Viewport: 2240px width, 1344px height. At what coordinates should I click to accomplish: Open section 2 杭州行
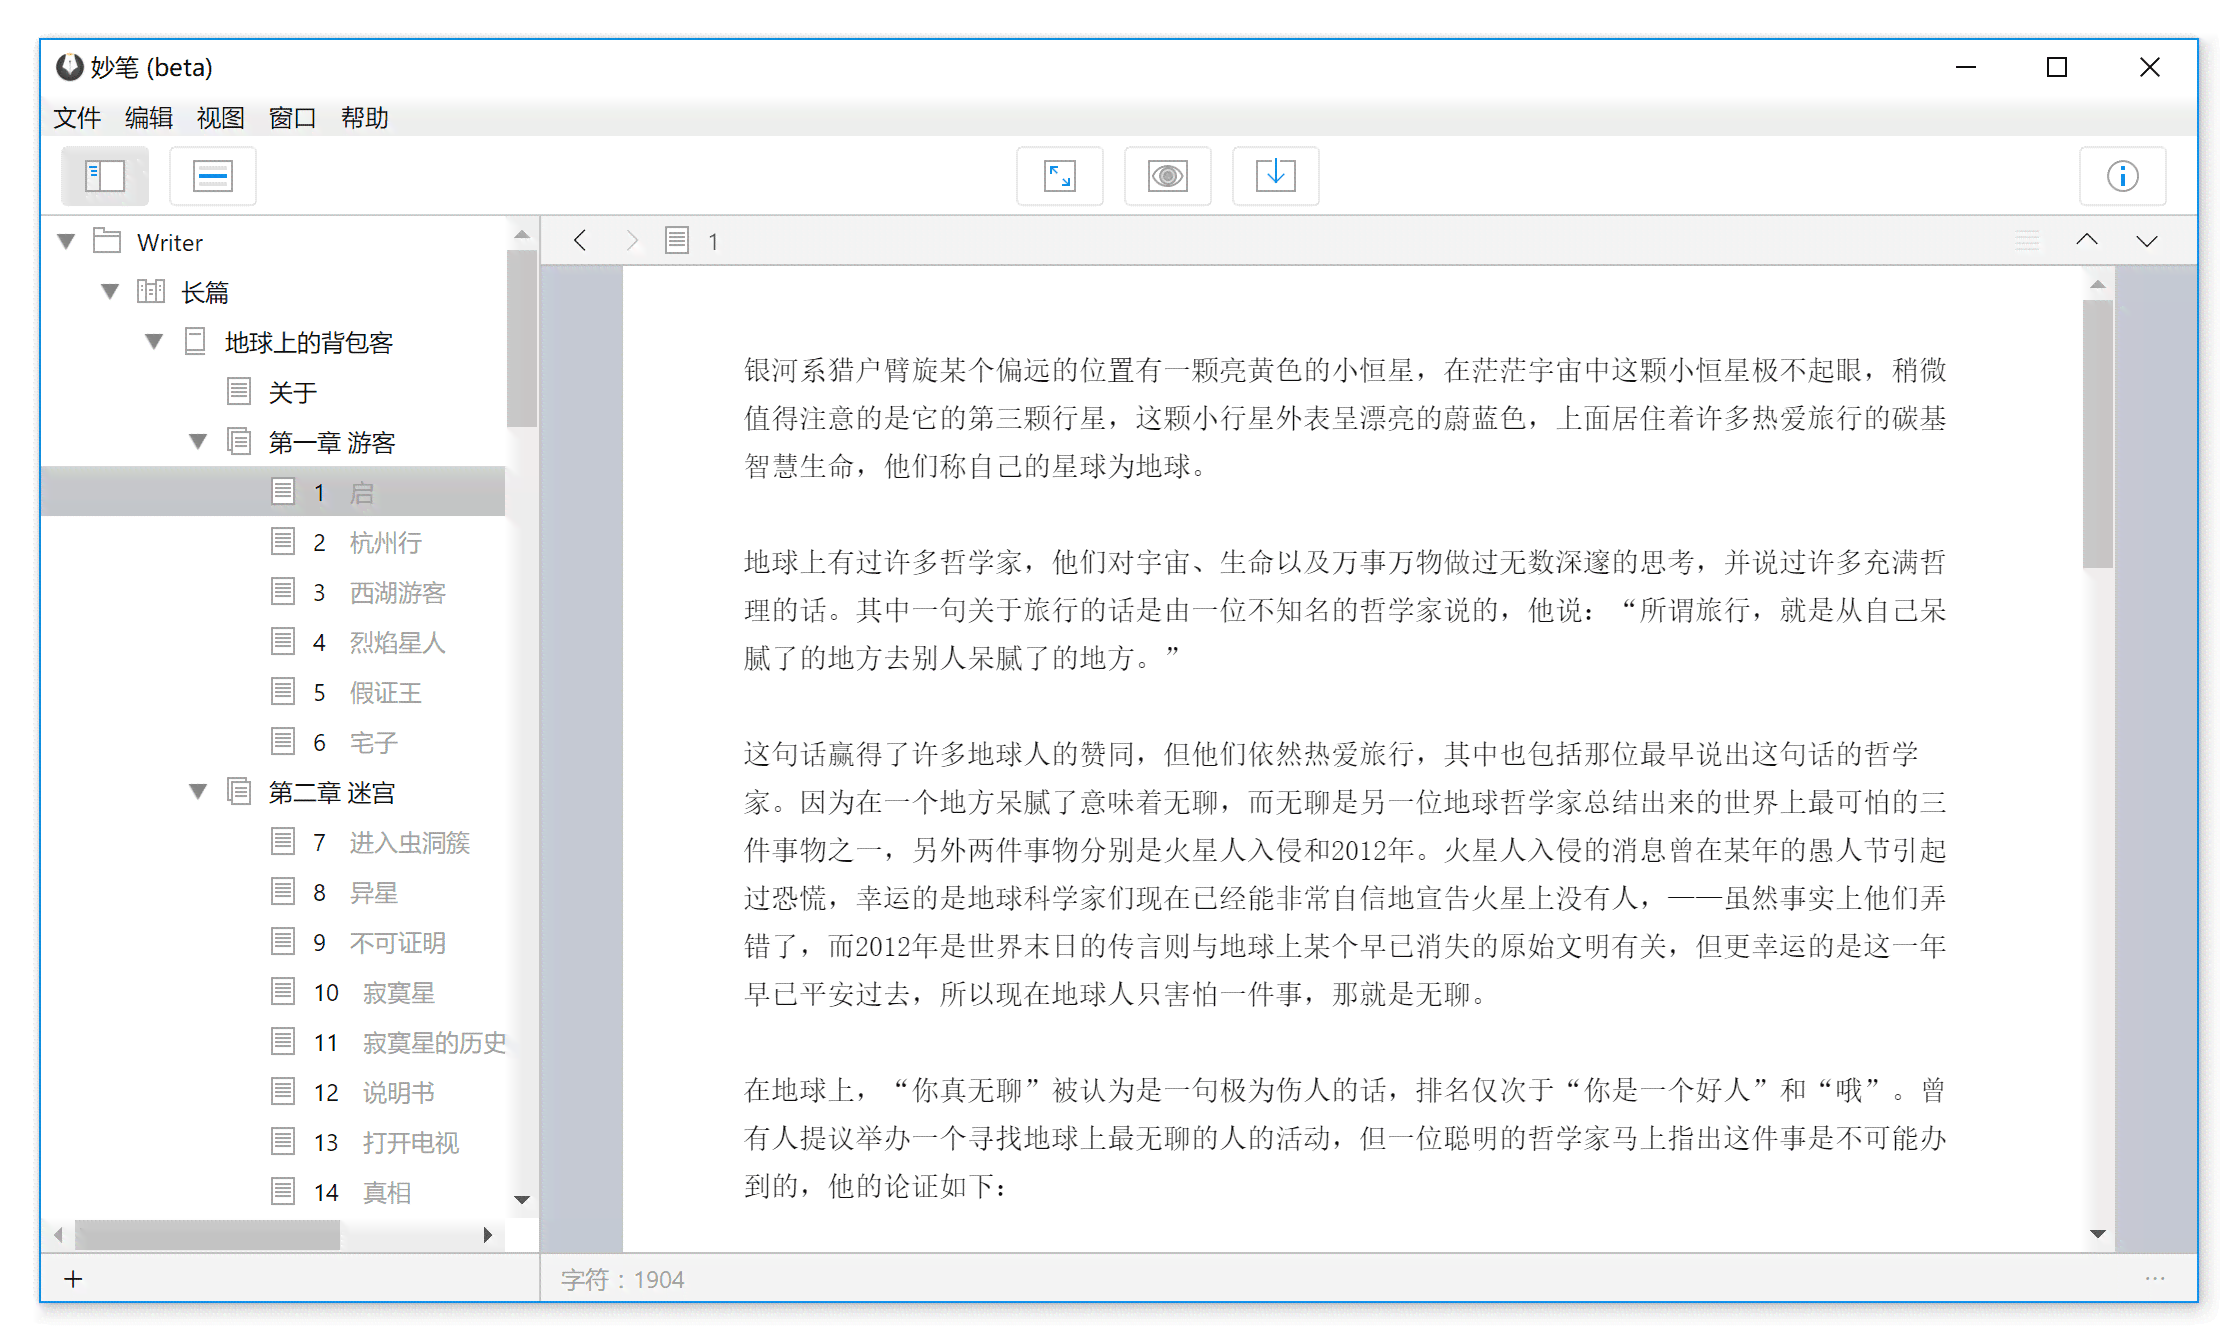pyautogui.click(x=273, y=541)
